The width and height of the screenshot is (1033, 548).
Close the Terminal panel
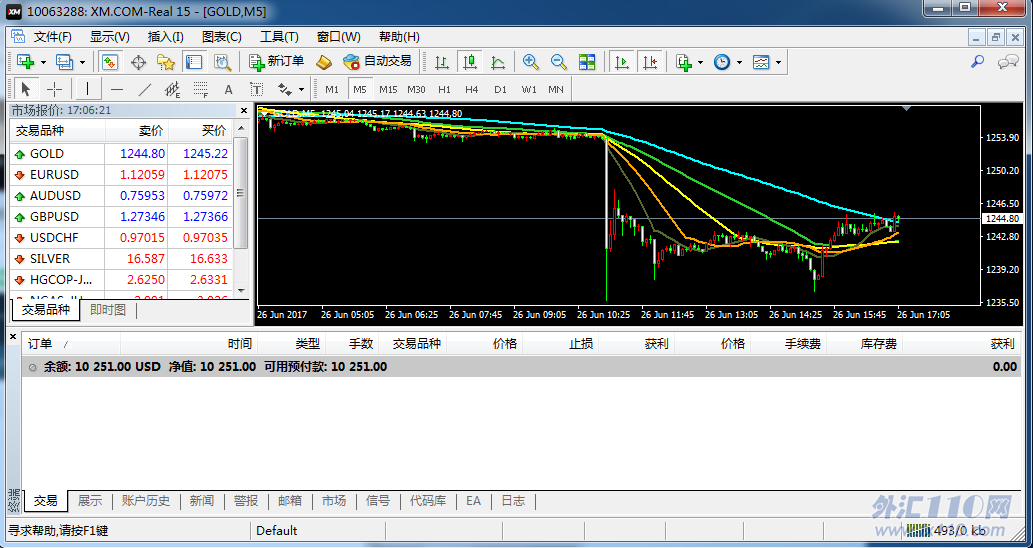13,337
